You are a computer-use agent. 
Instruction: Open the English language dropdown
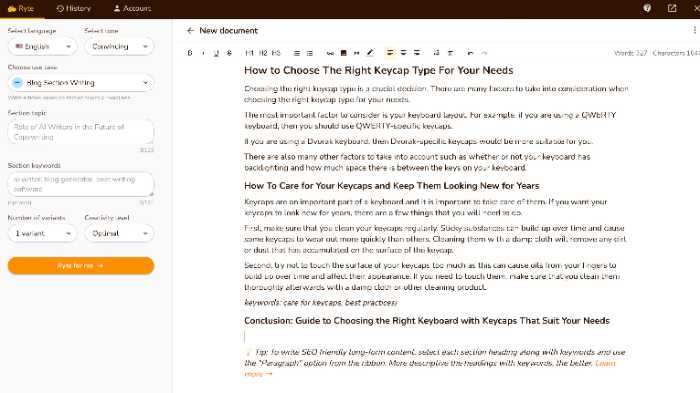(x=42, y=46)
